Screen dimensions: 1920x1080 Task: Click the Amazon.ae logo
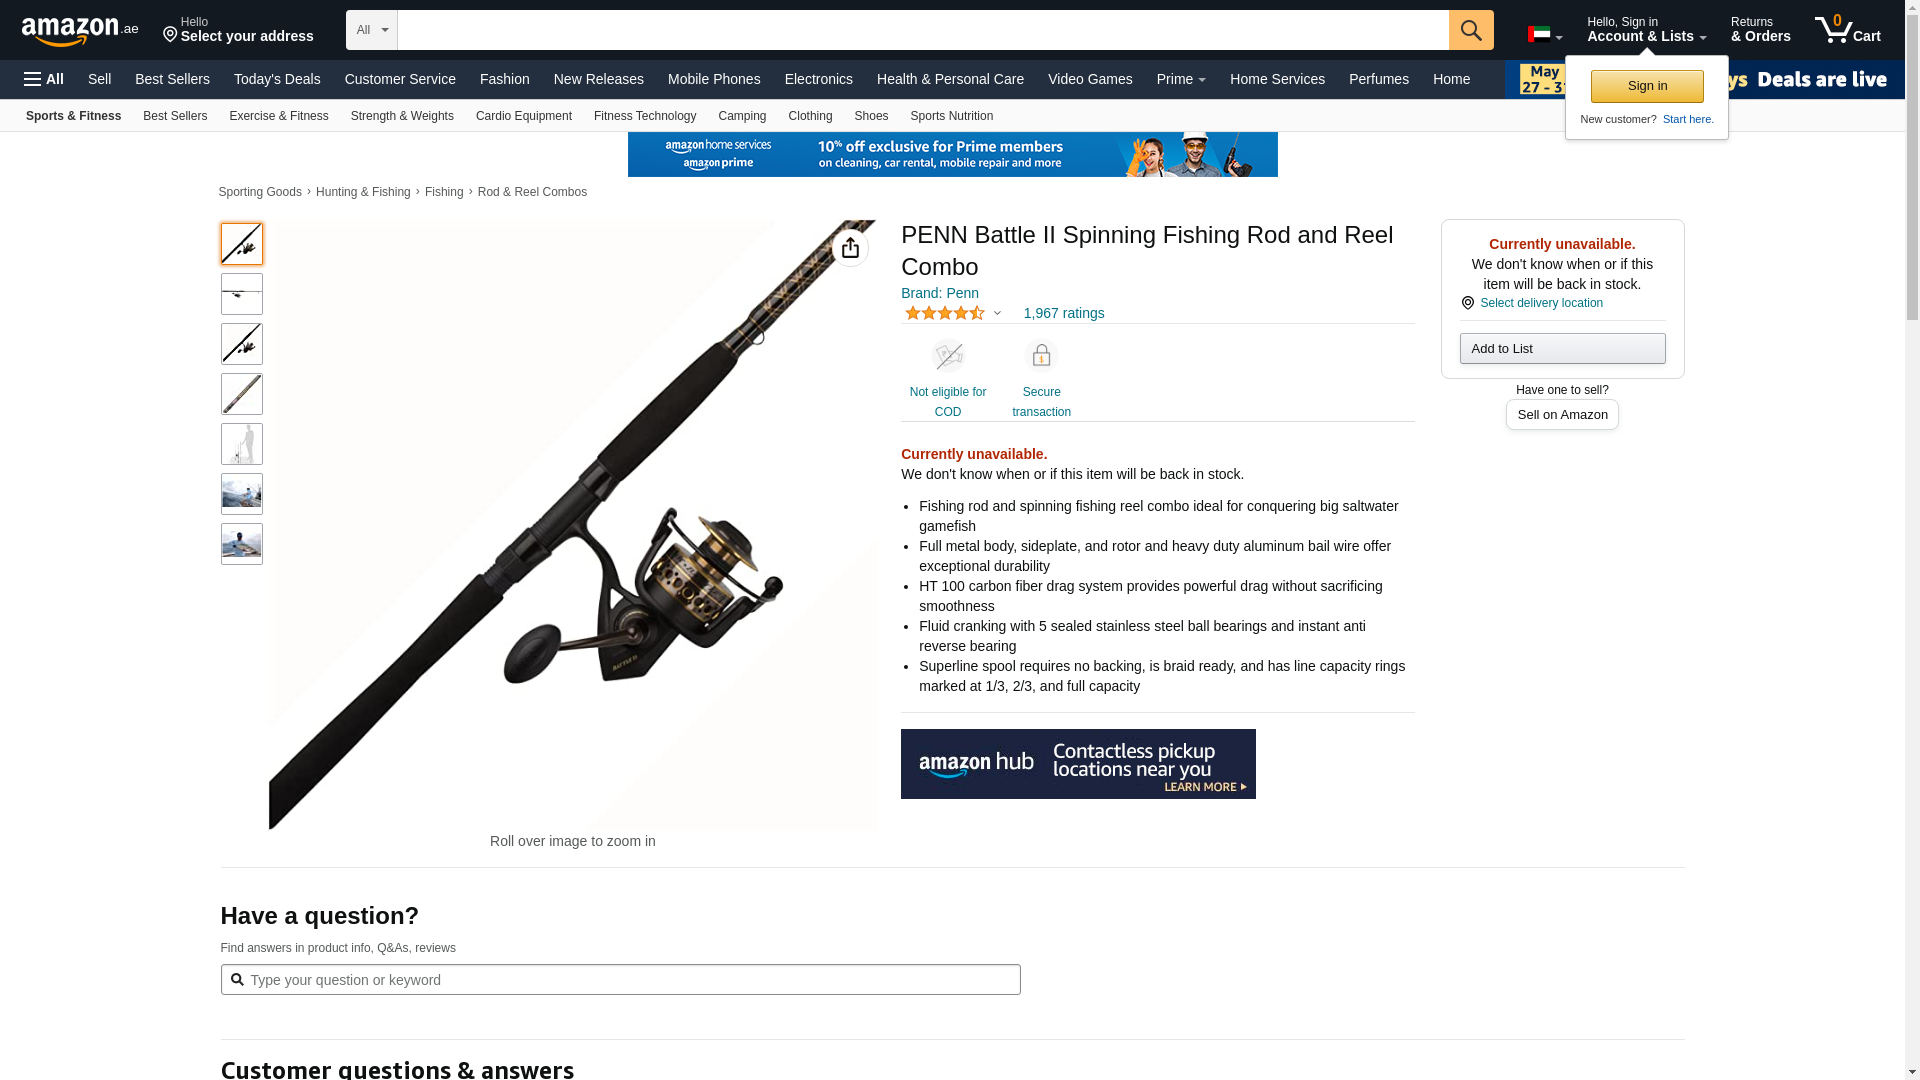(80, 31)
